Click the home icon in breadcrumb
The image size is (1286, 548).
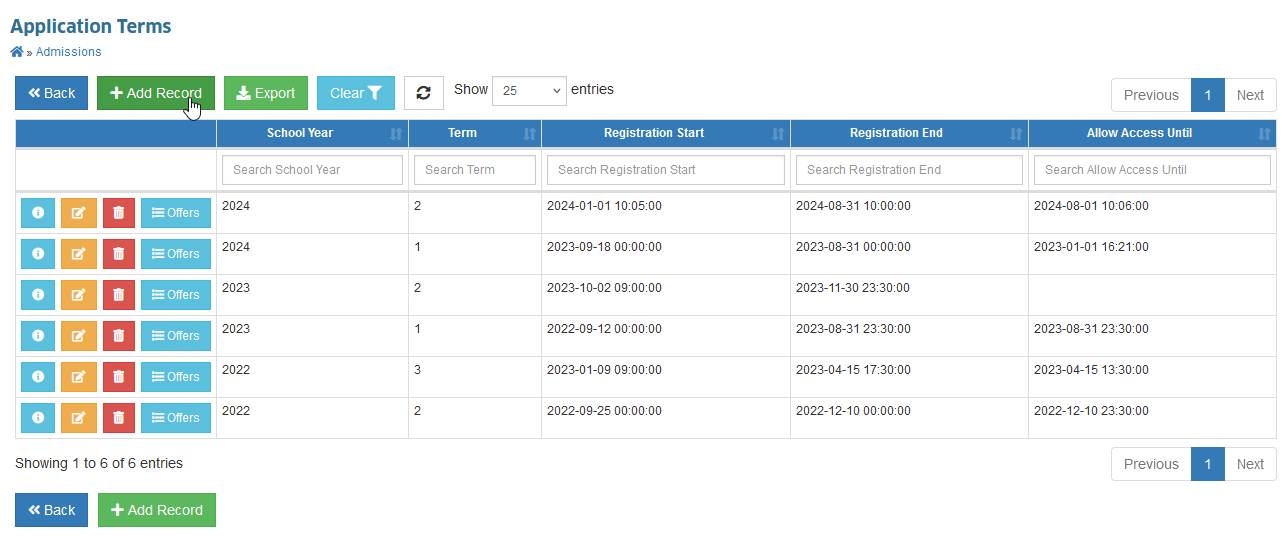pyautogui.click(x=17, y=52)
